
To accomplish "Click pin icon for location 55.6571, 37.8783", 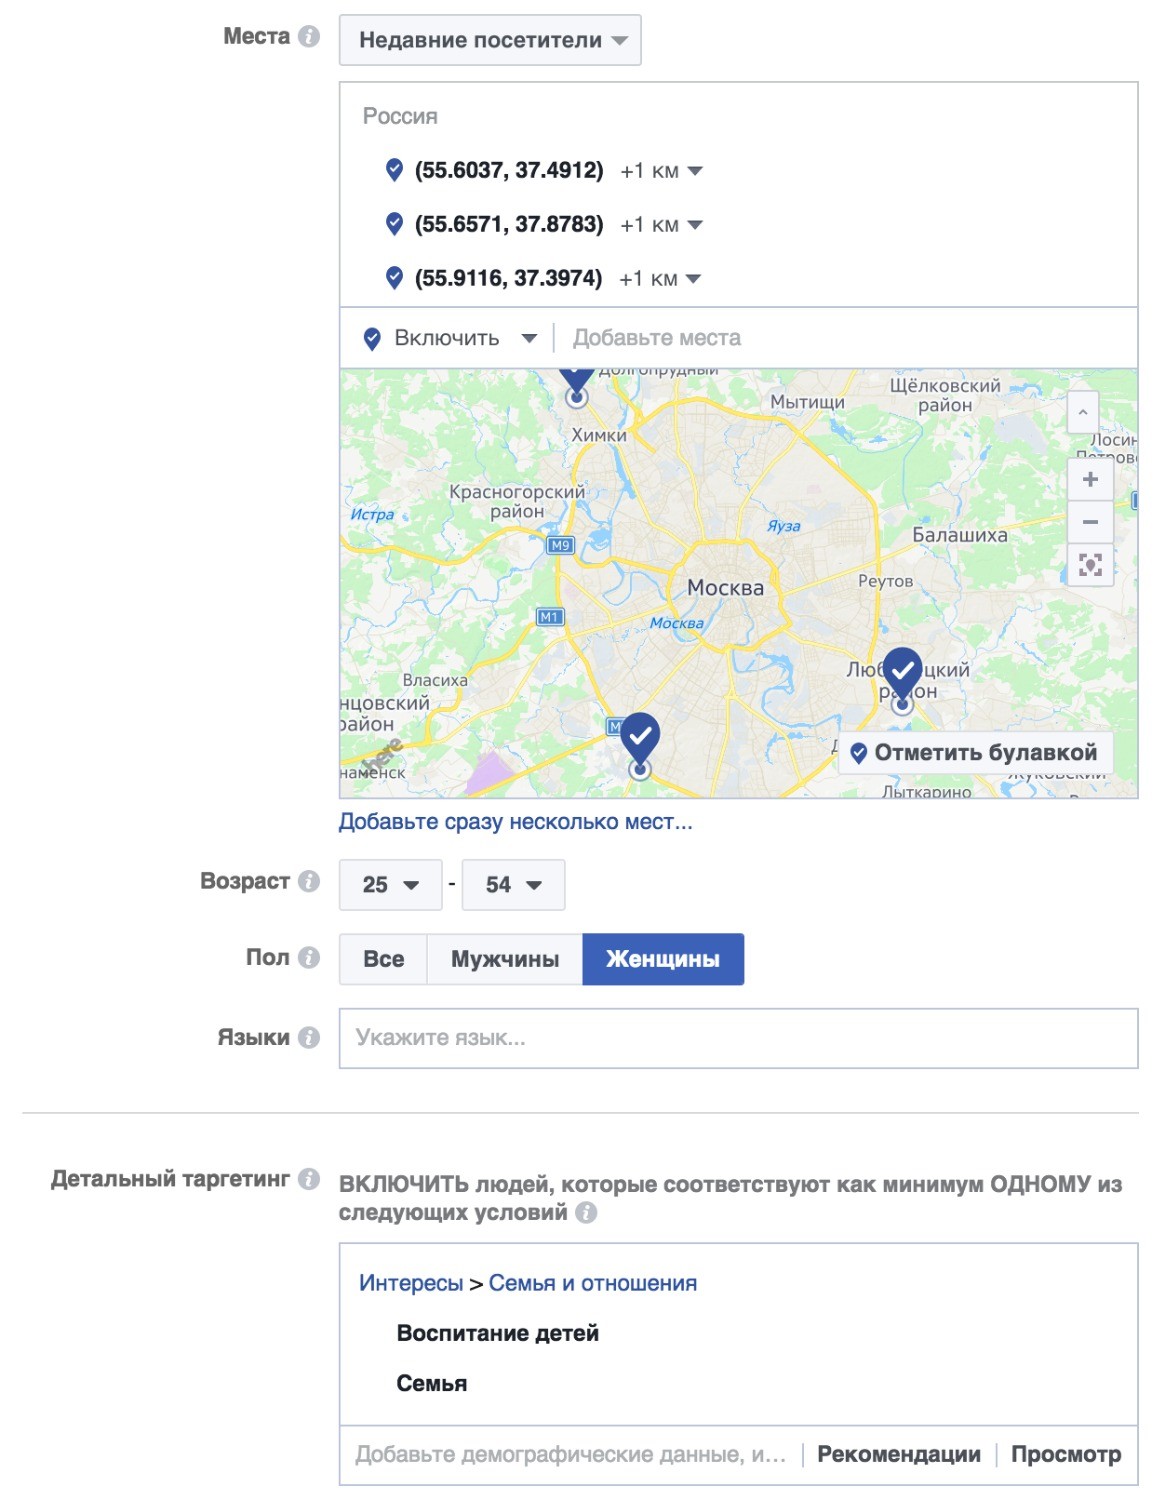I will tap(394, 224).
